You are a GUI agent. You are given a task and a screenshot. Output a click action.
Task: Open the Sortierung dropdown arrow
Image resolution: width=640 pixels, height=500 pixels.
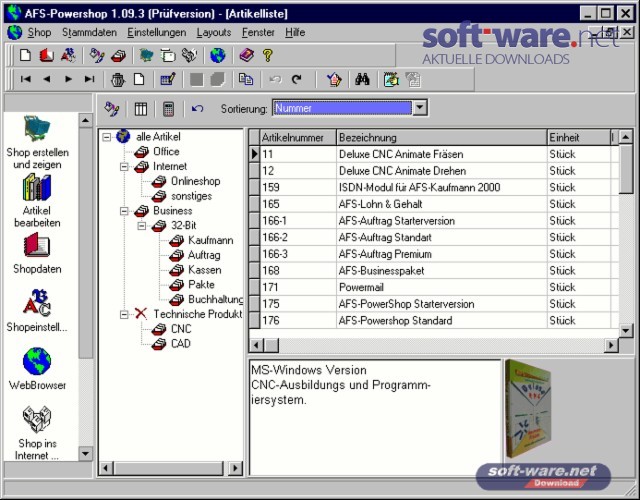(x=420, y=108)
